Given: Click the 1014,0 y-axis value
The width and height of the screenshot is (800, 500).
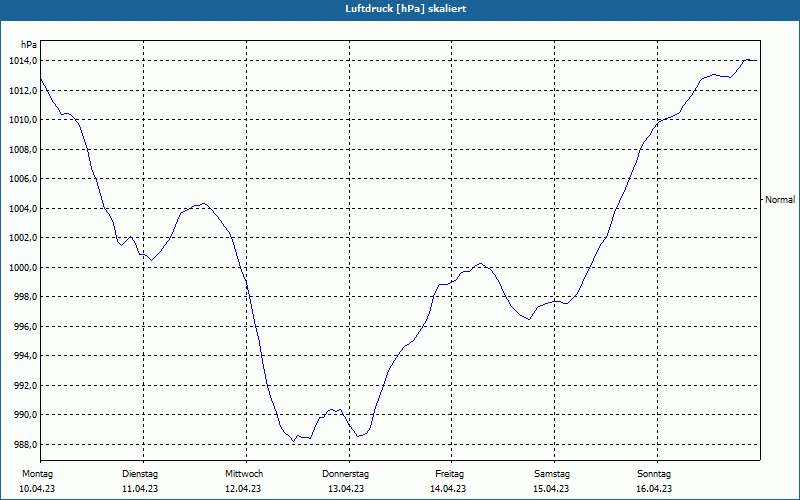Looking at the screenshot, I should tap(22, 61).
